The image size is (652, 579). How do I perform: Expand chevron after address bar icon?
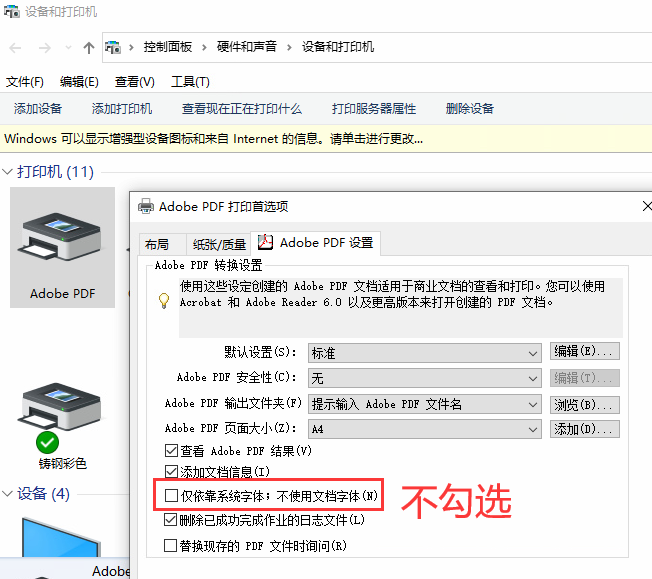tap(131, 47)
